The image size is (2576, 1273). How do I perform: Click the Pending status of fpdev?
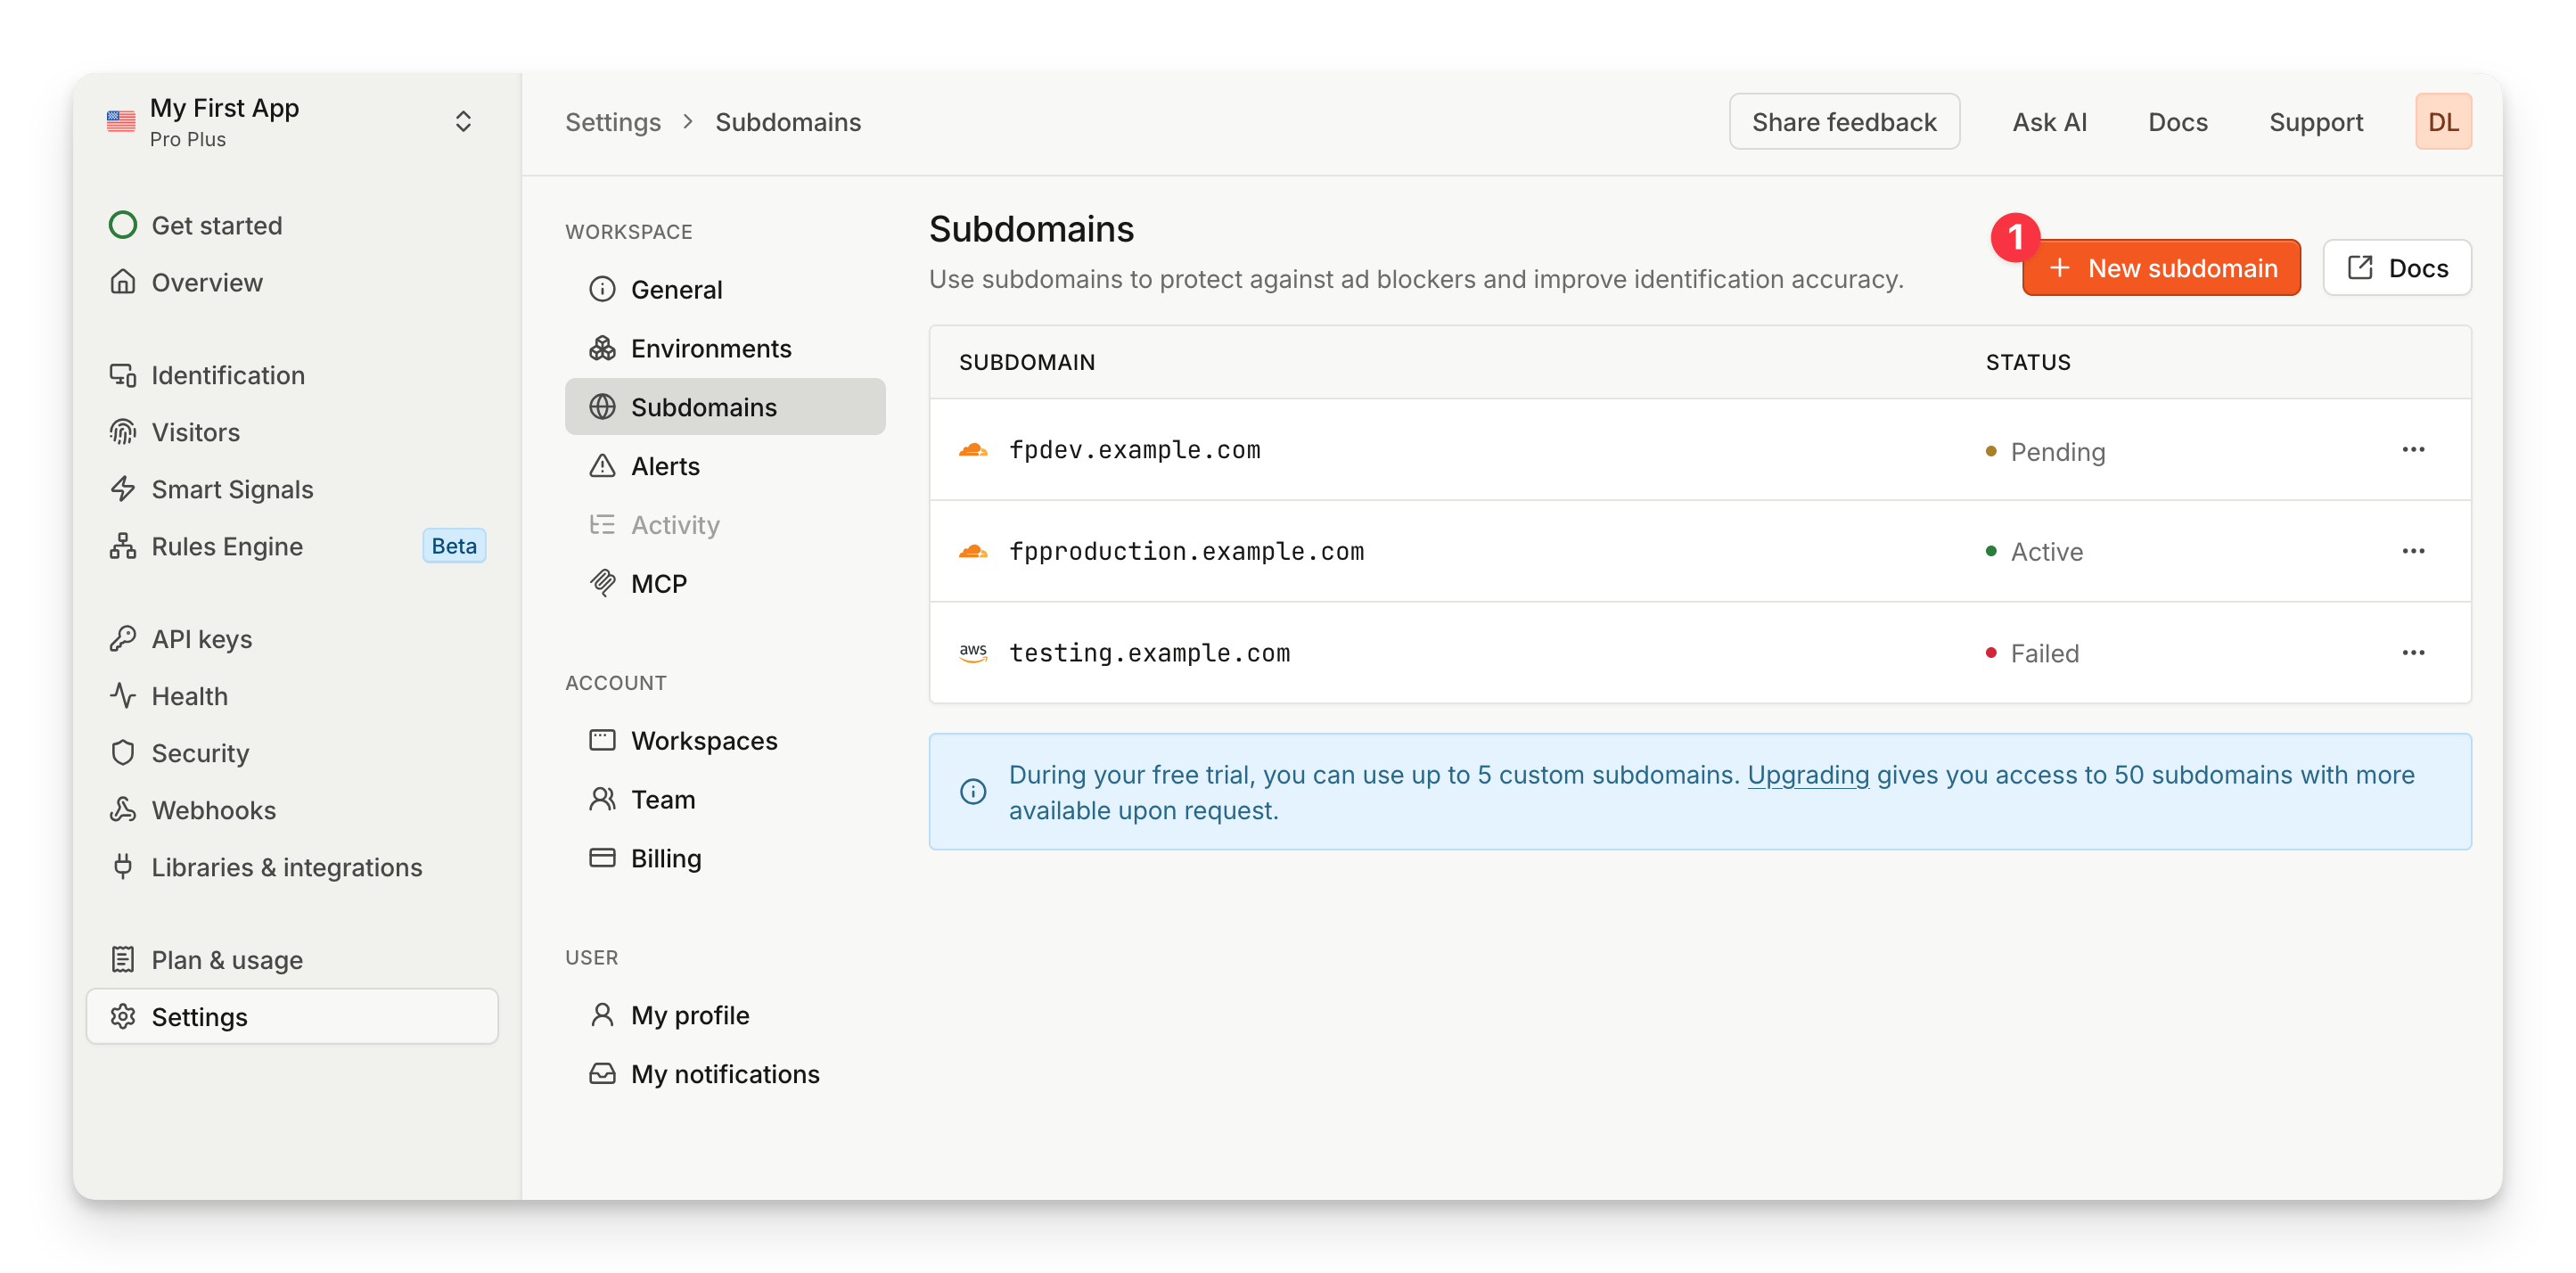pos(2046,452)
